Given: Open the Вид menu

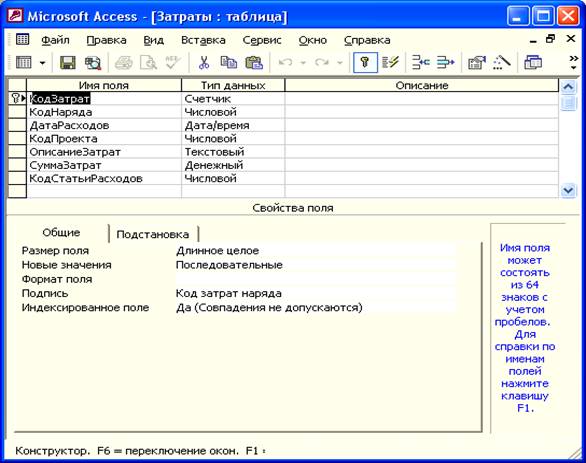Looking at the screenshot, I should click(x=154, y=40).
